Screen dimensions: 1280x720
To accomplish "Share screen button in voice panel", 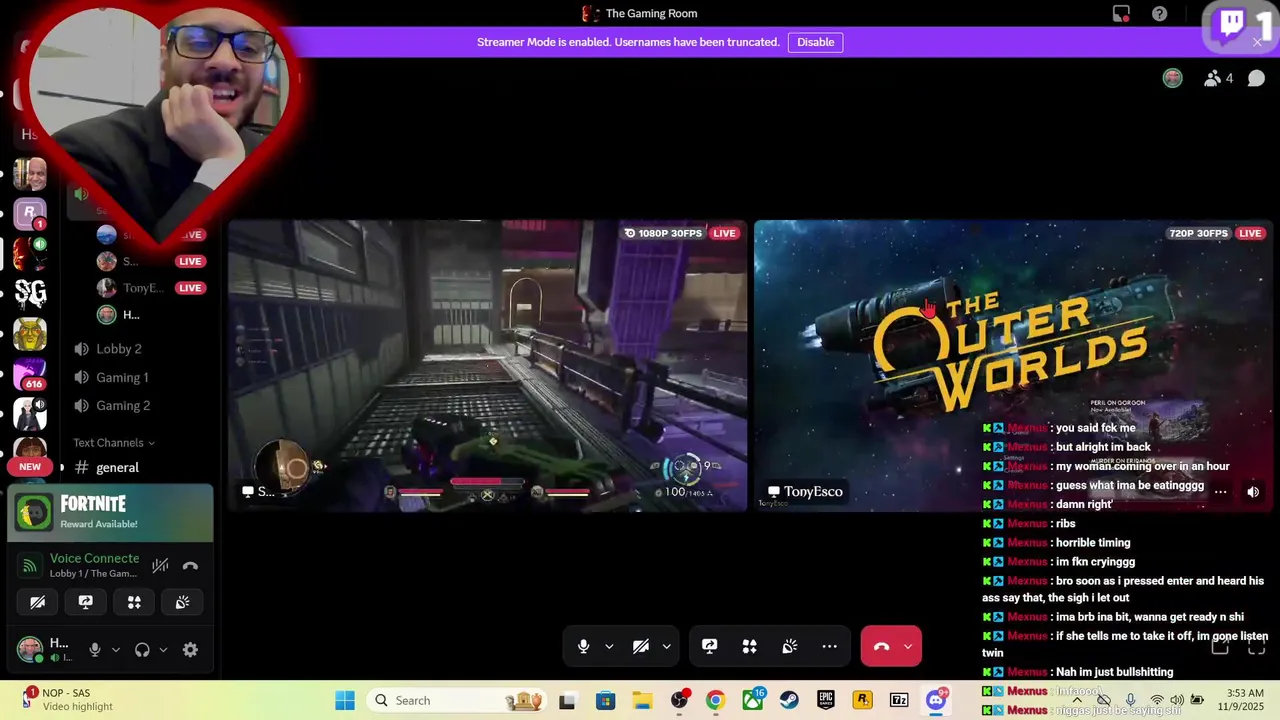I will 86,602.
